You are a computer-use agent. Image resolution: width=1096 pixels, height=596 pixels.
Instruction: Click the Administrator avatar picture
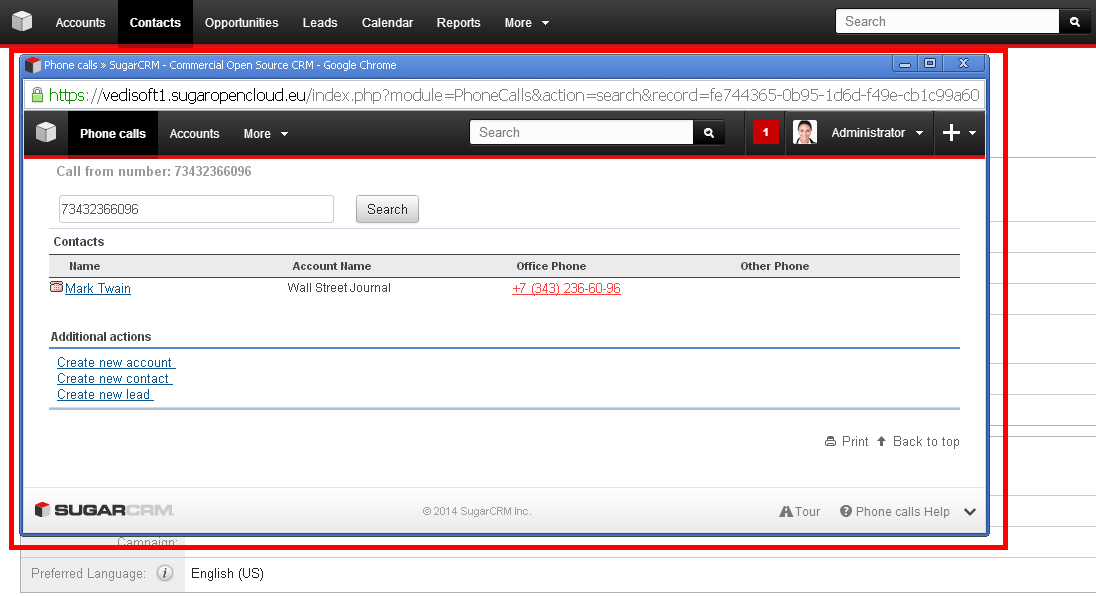tap(805, 132)
